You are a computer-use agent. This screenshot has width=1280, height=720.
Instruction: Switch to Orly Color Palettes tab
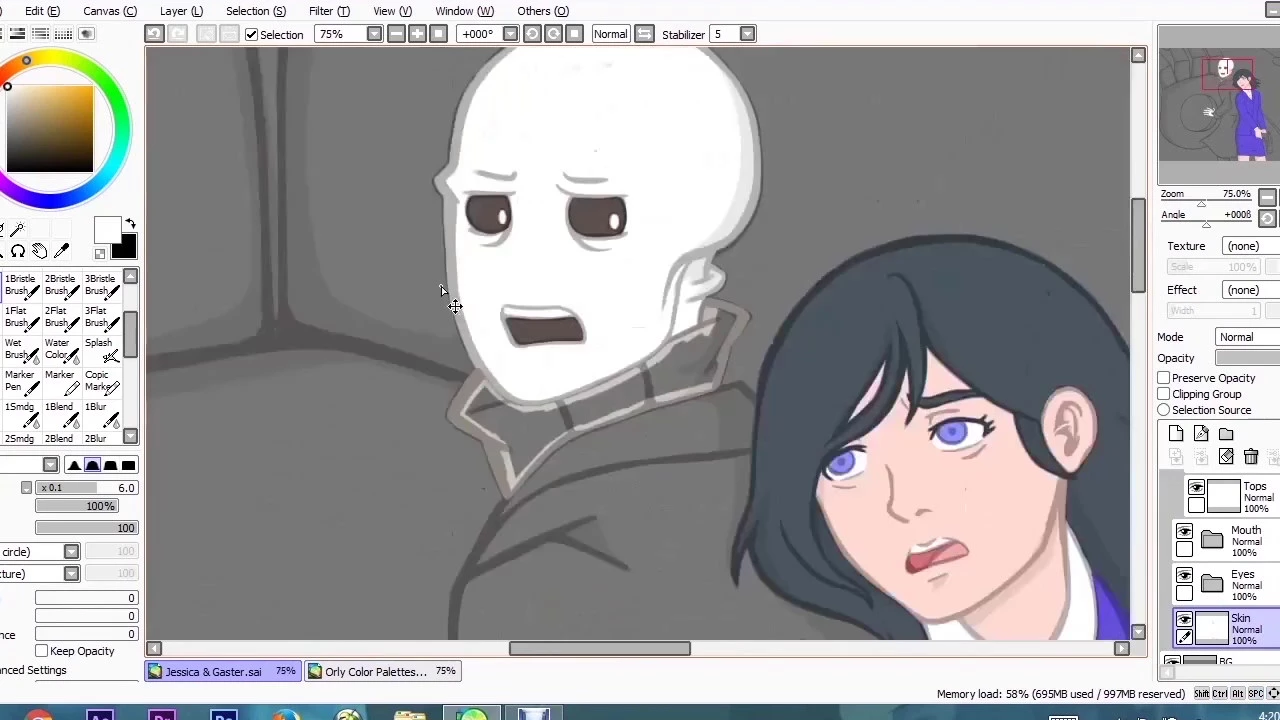tap(383, 672)
